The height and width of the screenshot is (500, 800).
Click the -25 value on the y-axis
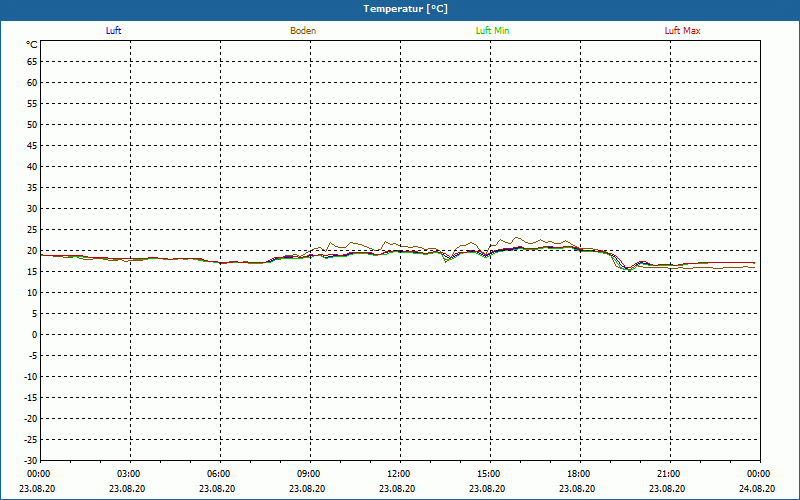point(31,440)
